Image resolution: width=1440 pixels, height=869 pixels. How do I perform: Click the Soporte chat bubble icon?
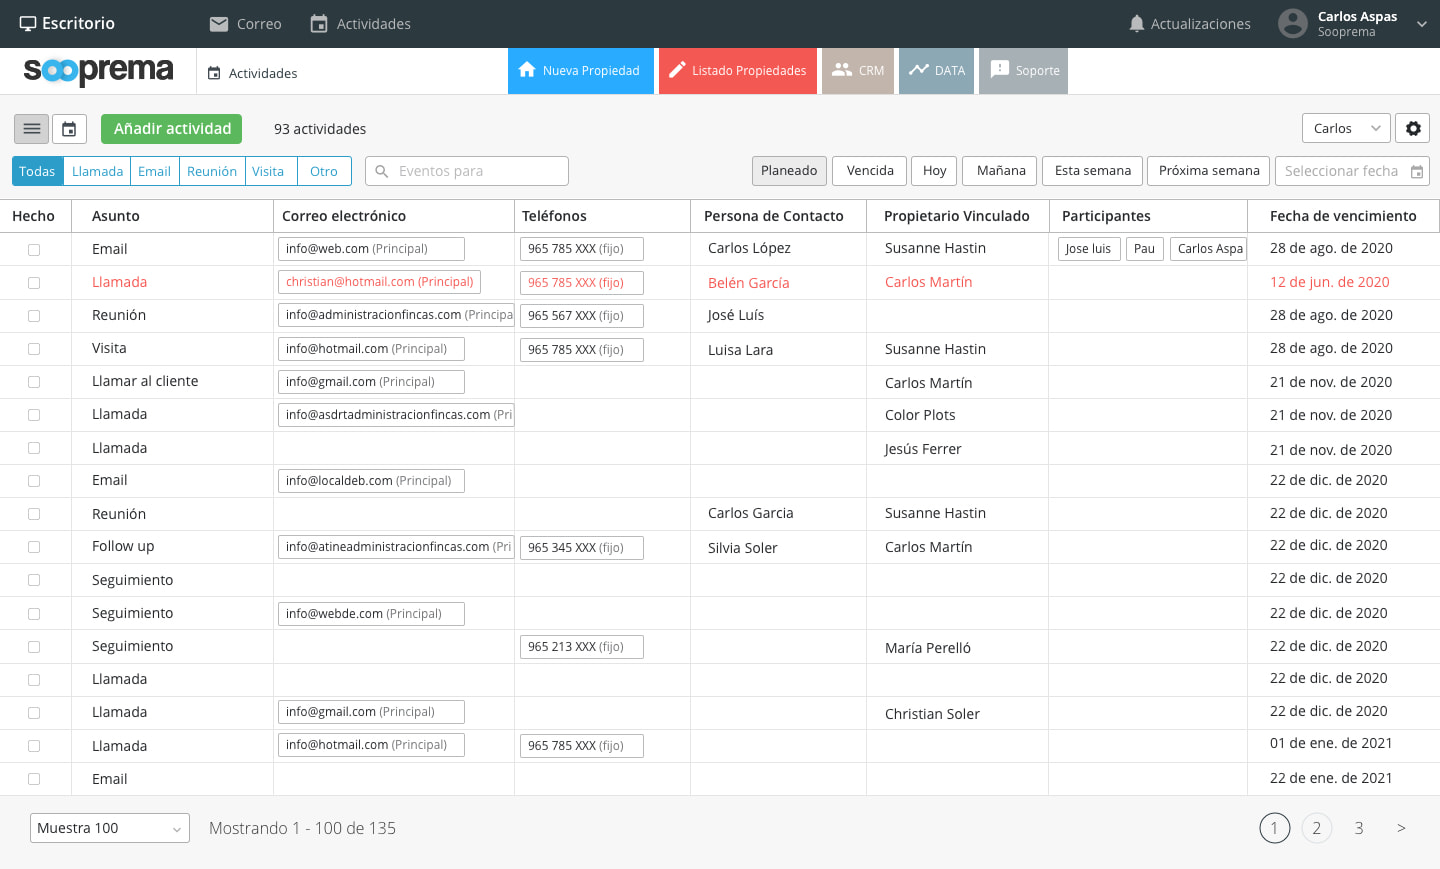[x=999, y=70]
